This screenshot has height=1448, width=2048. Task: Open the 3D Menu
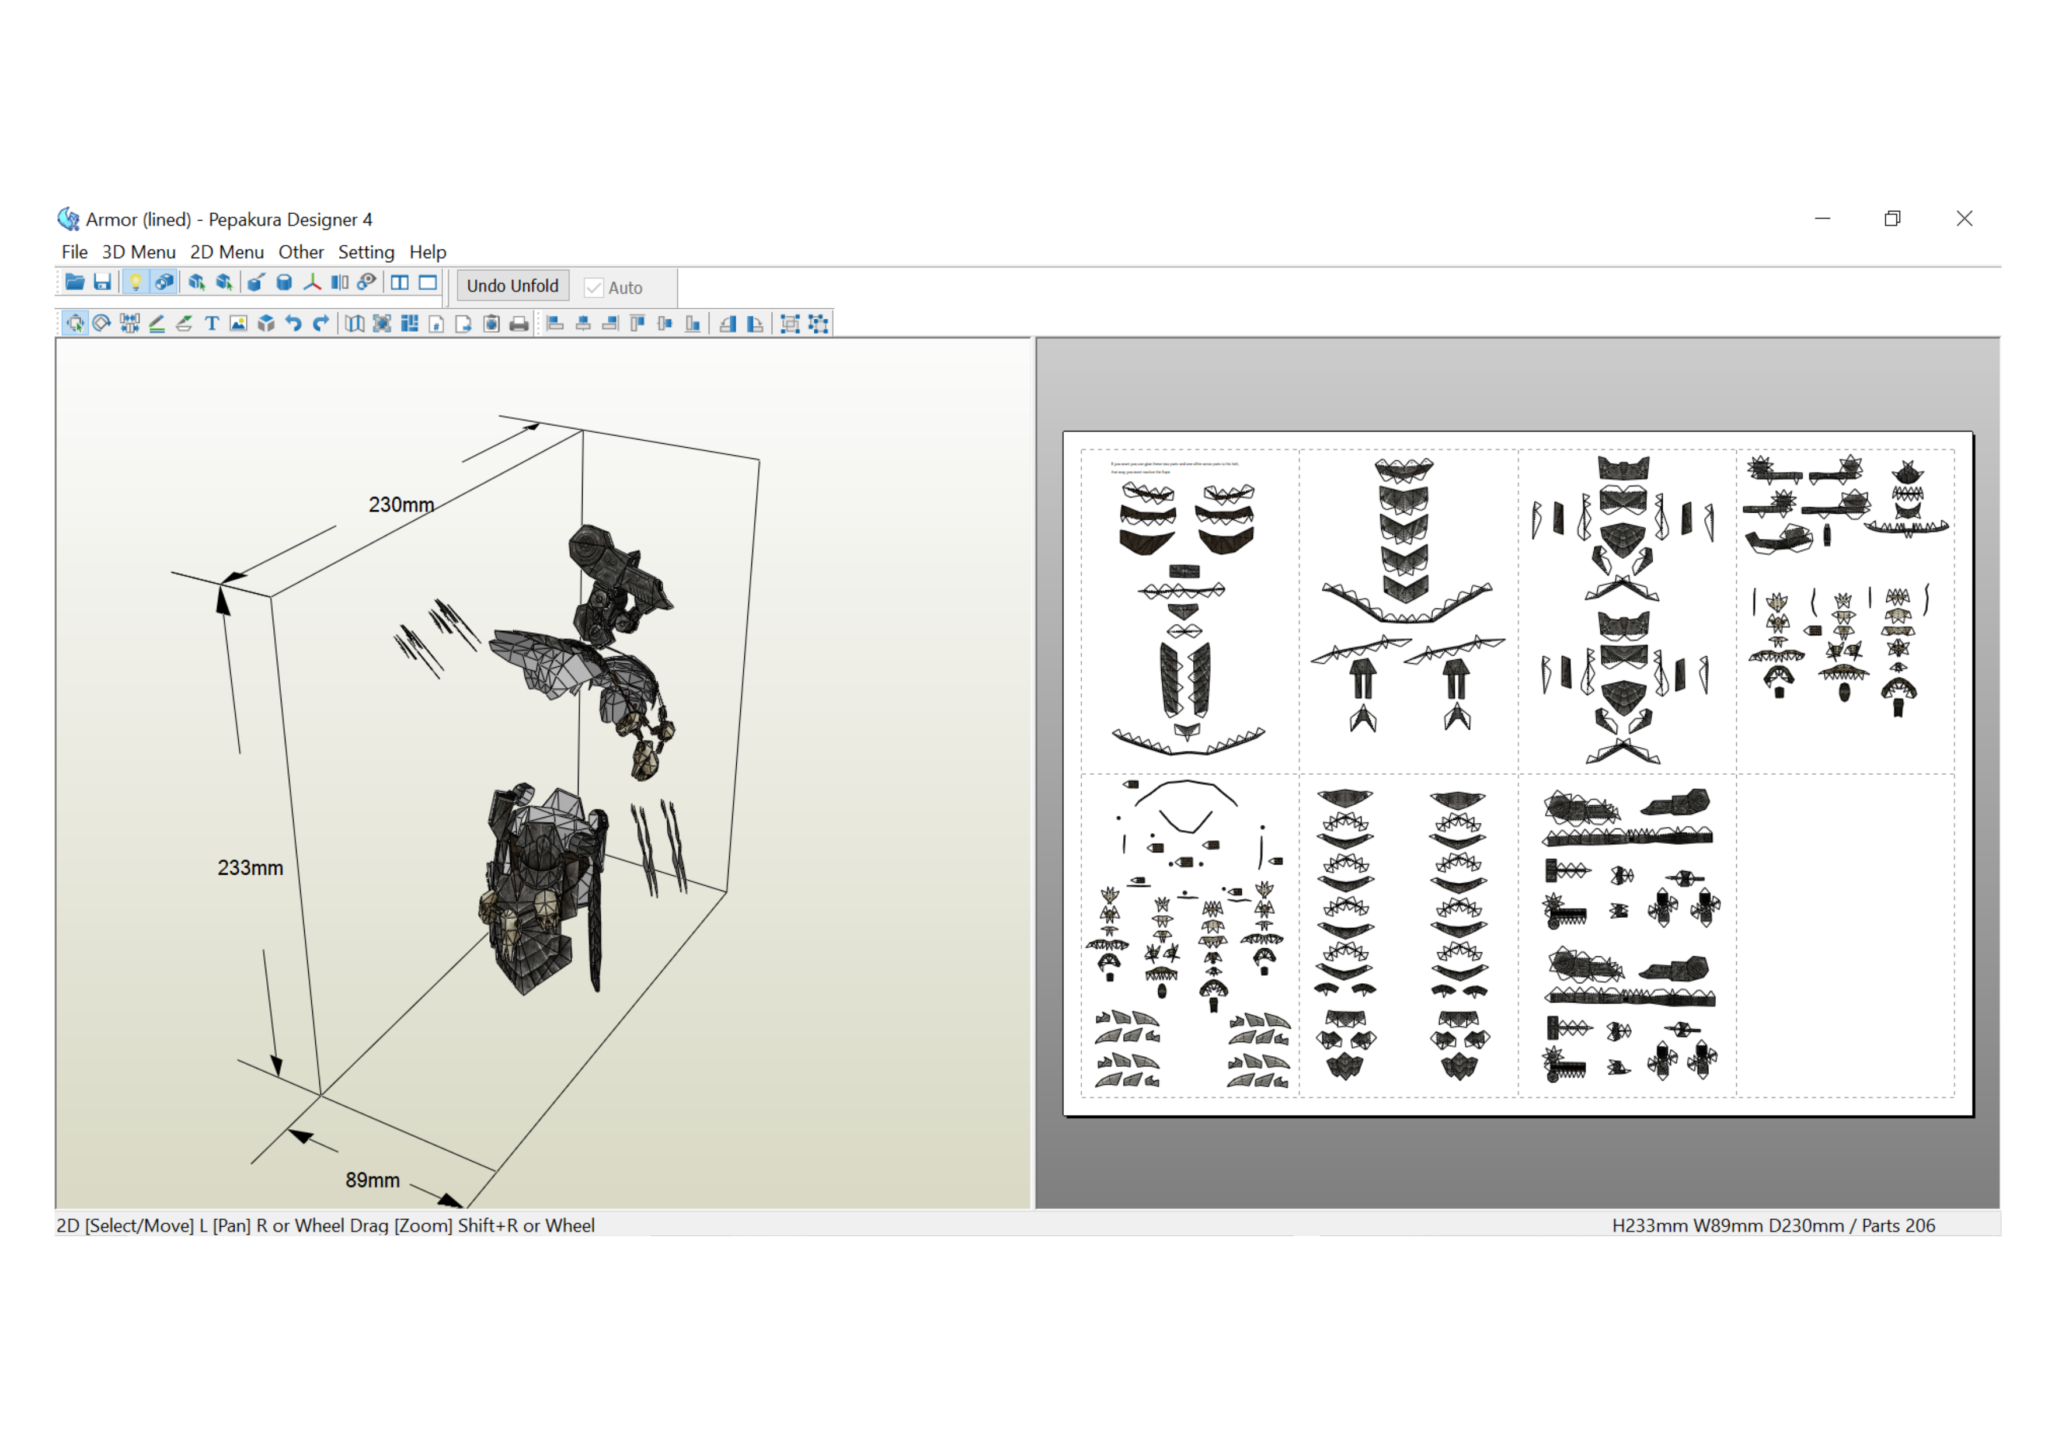point(138,252)
